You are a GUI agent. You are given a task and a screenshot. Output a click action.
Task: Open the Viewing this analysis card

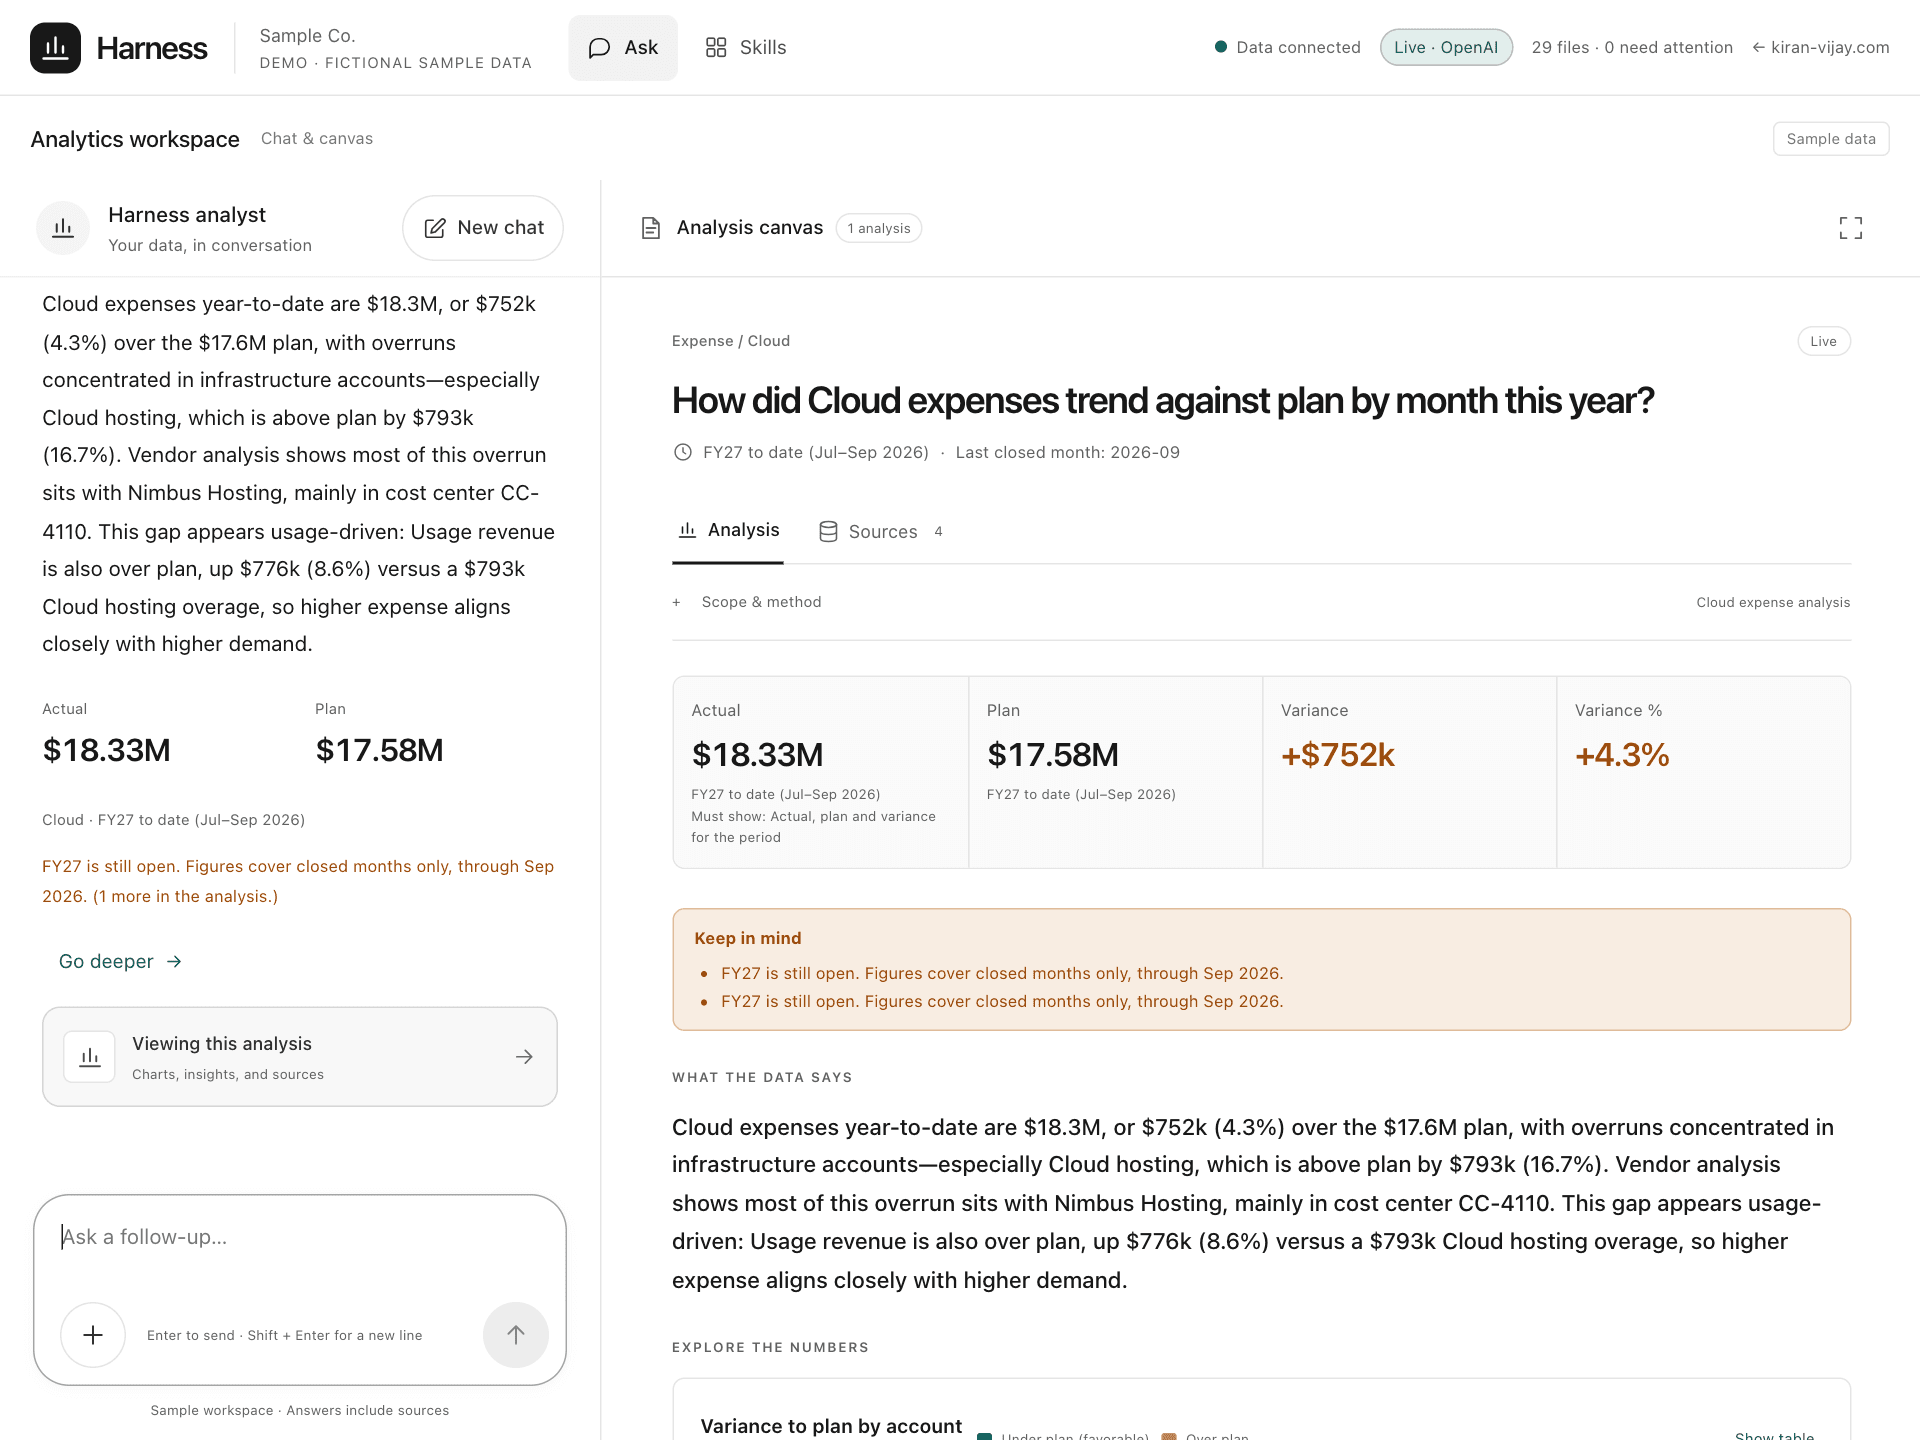coord(300,1057)
